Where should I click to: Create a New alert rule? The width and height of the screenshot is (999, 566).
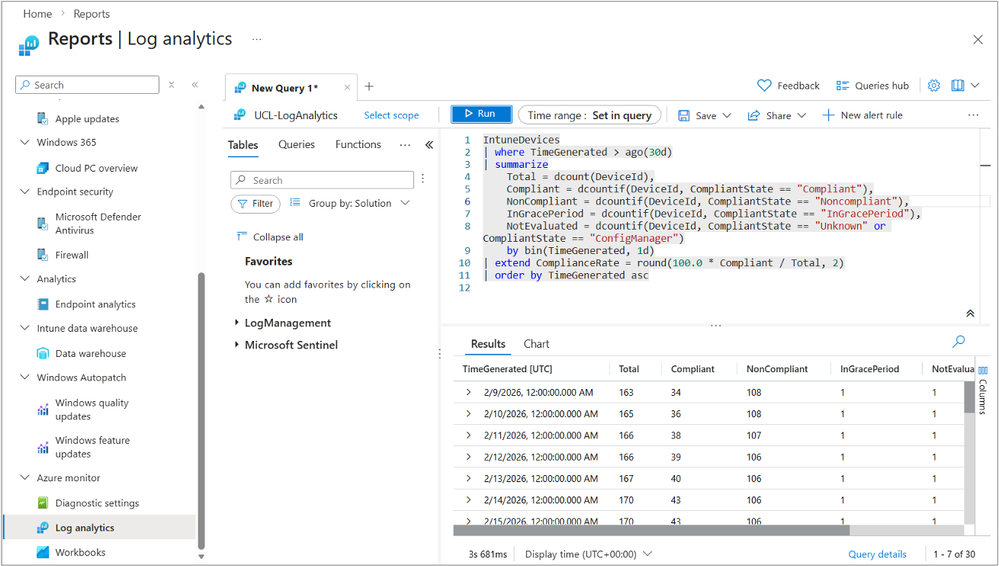862,115
